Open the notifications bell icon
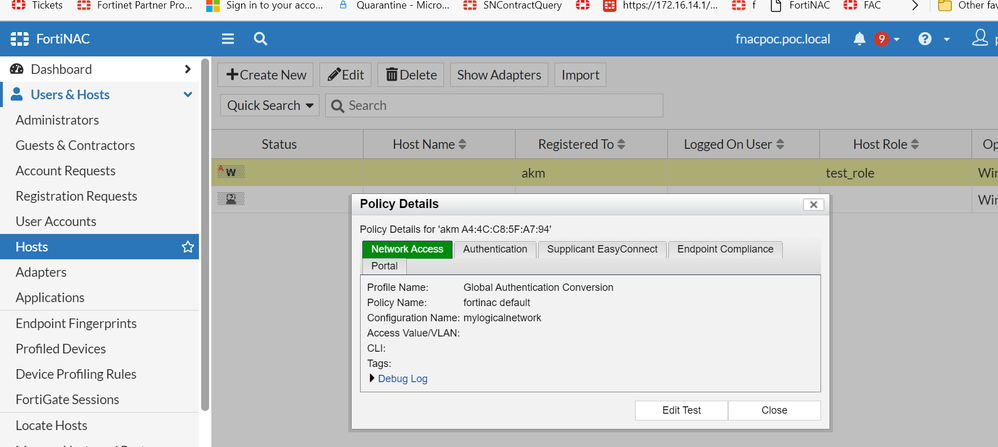This screenshot has width=998, height=447. click(859, 39)
